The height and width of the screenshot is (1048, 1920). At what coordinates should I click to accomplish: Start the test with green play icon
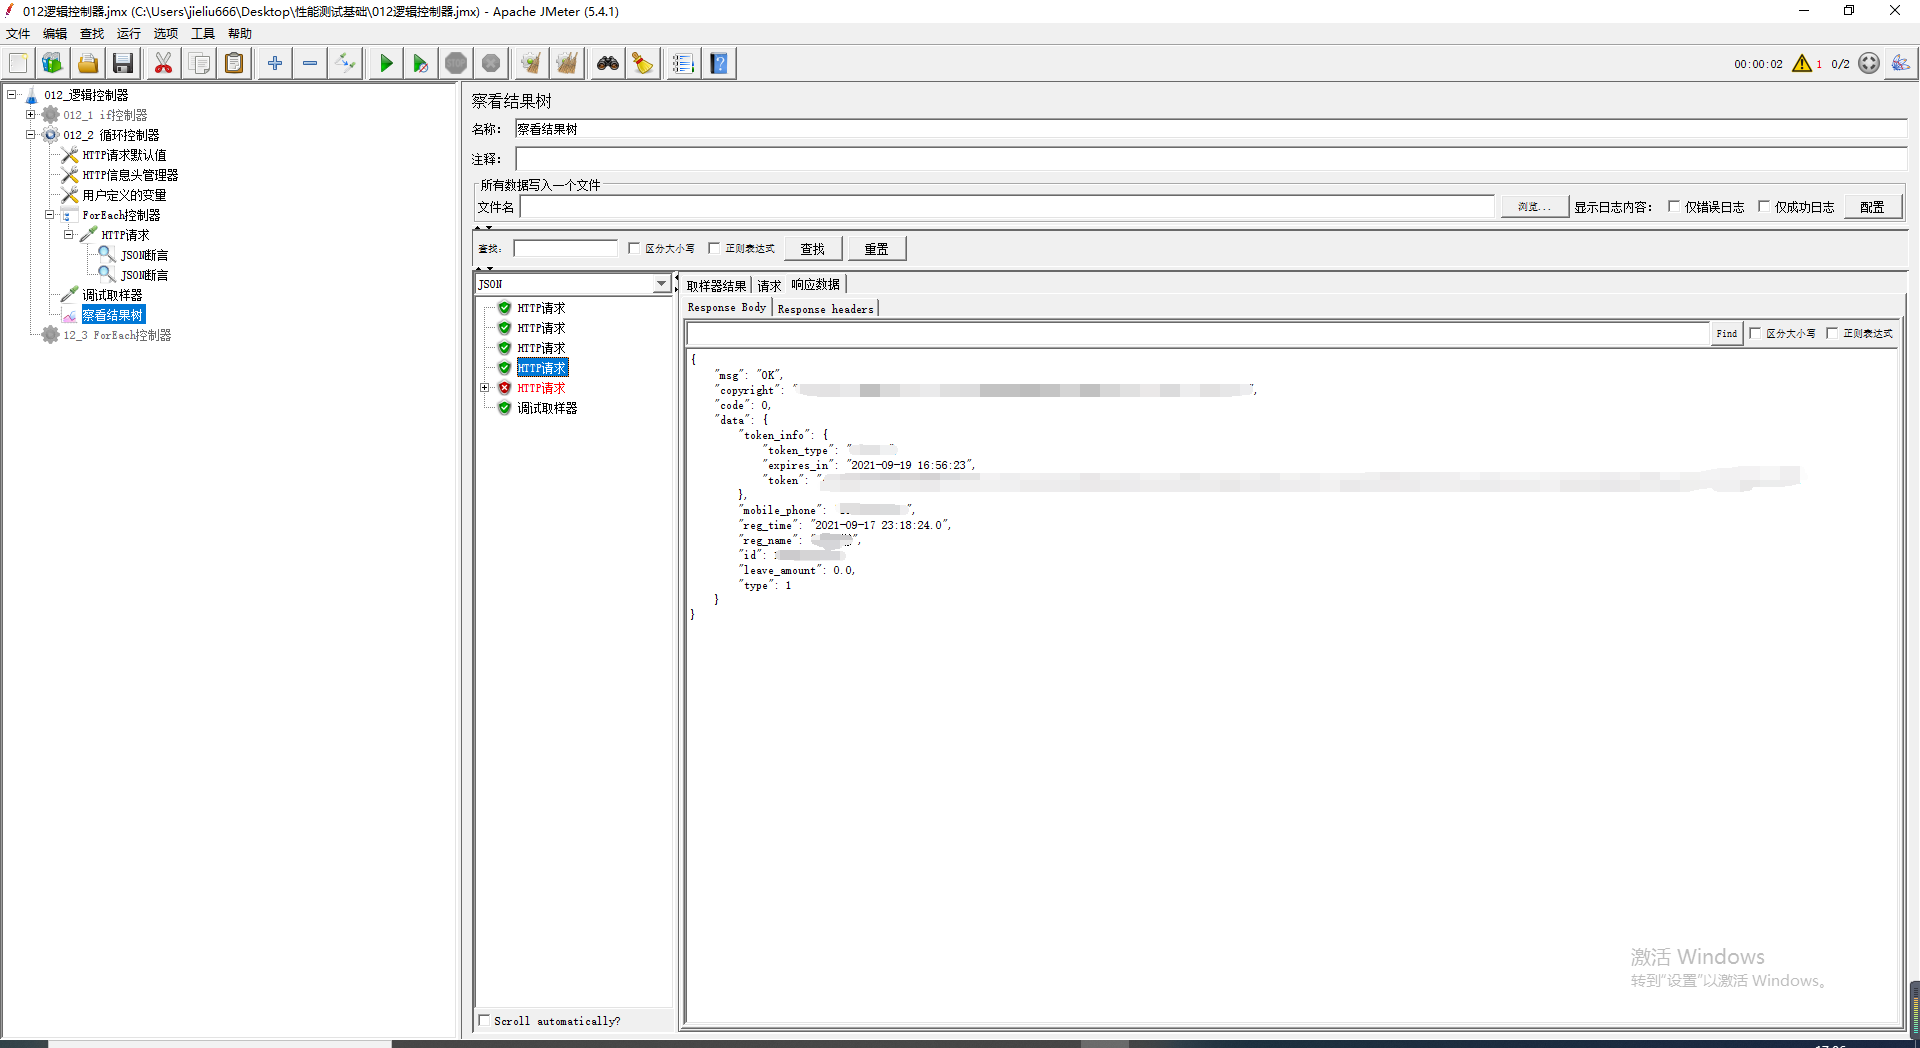tap(386, 63)
